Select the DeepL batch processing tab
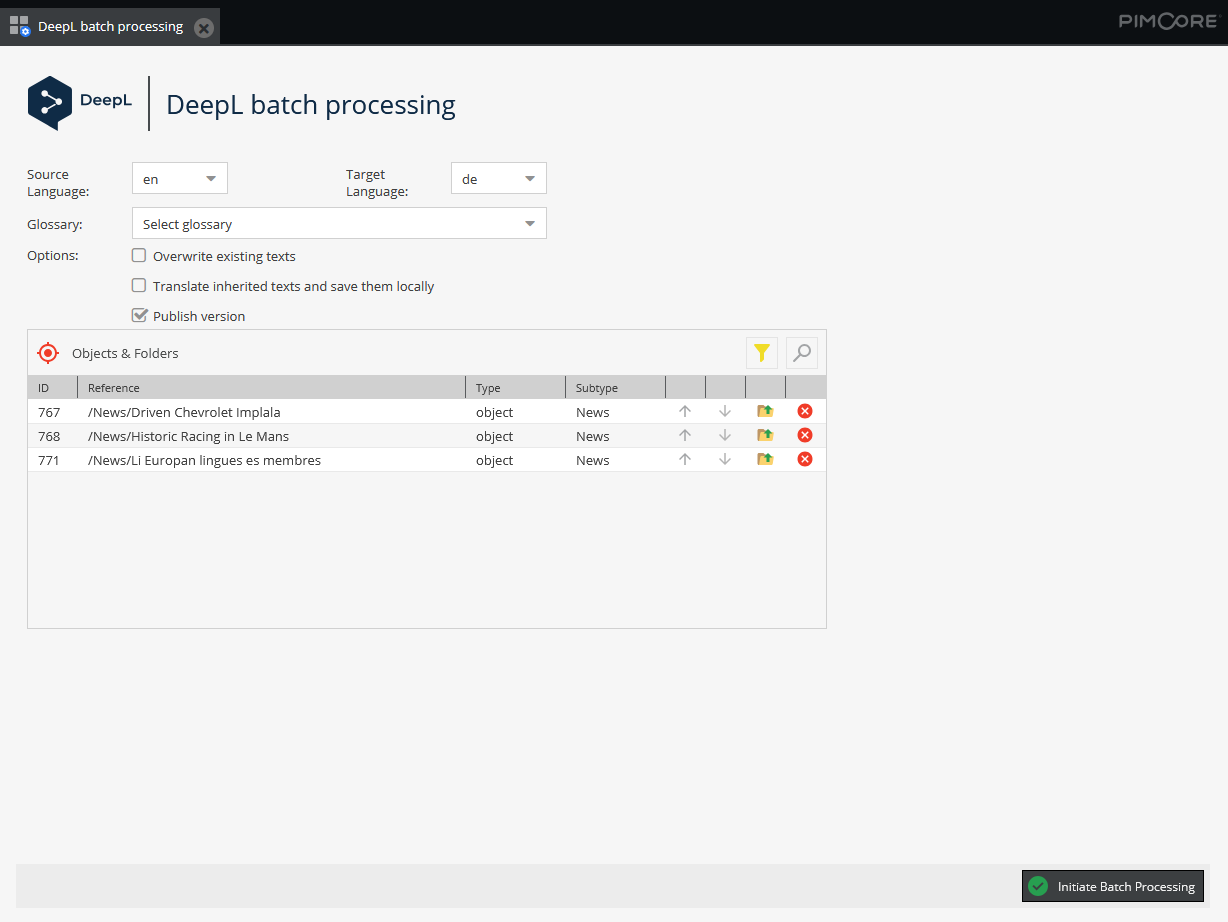This screenshot has width=1228, height=922. click(110, 27)
